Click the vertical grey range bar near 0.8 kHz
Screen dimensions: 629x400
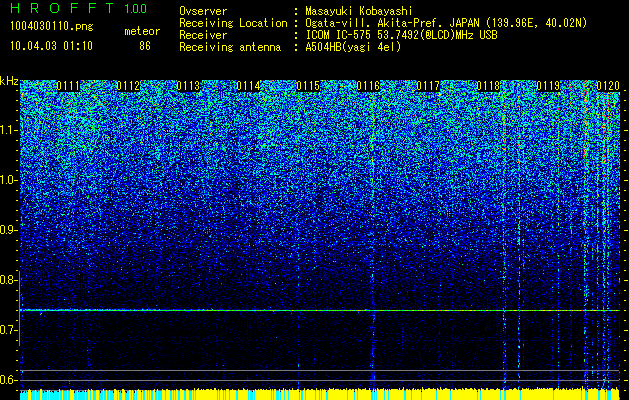[x=20, y=308]
